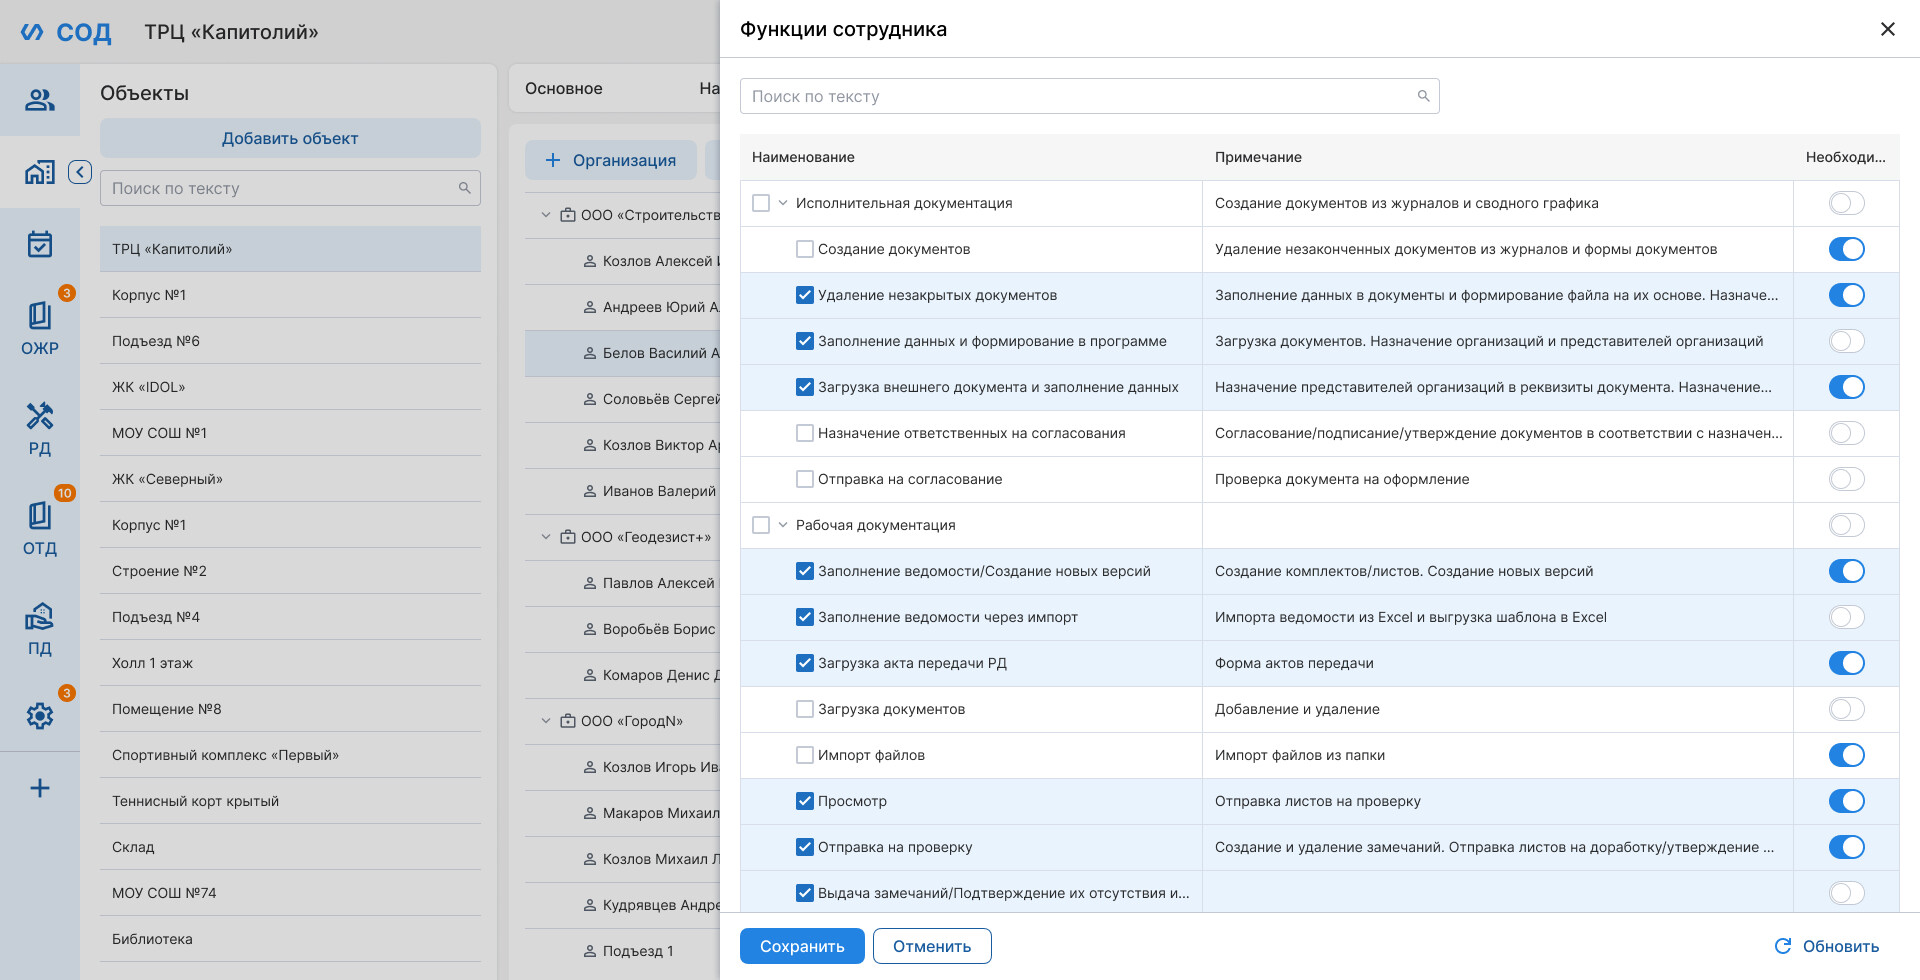Click the person icon next to Павлов Алексей
1920x980 pixels.
tap(590, 583)
